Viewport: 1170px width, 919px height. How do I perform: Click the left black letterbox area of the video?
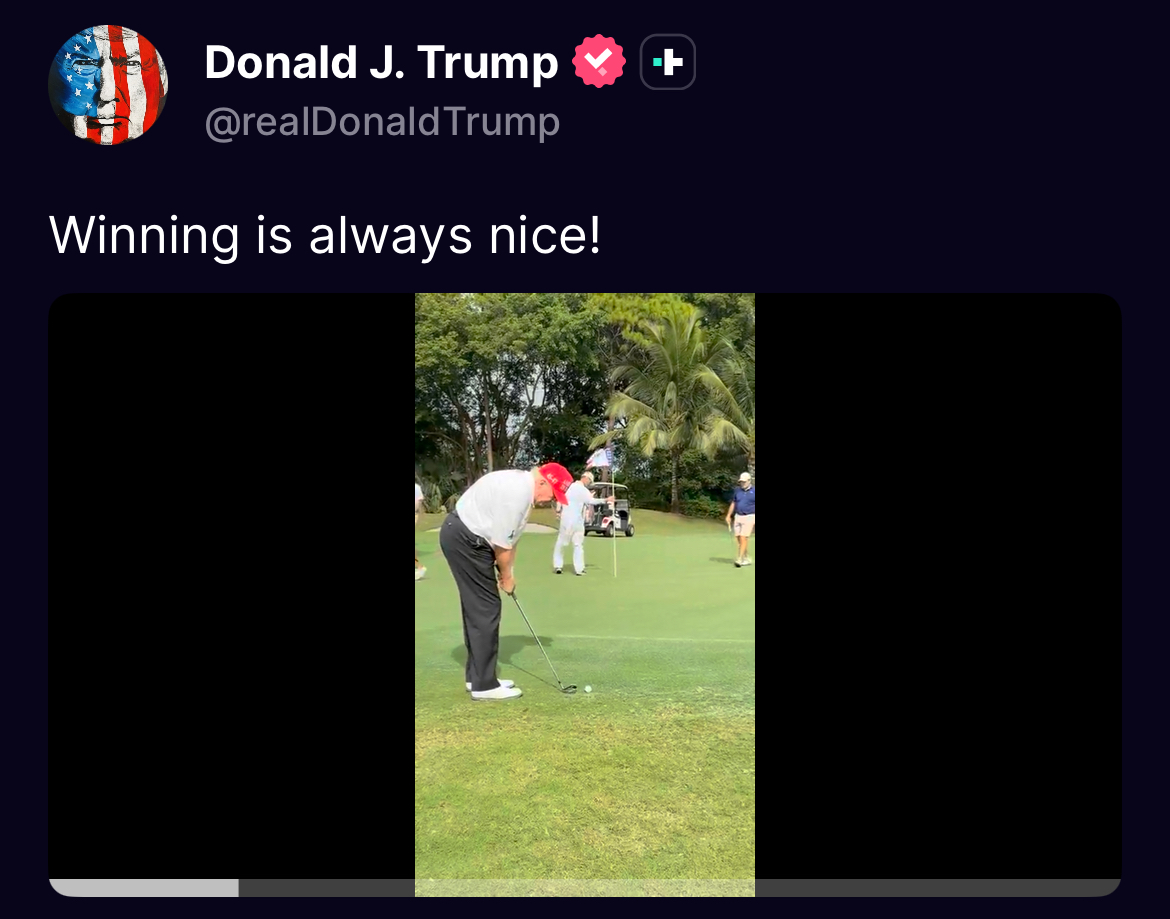point(231,586)
